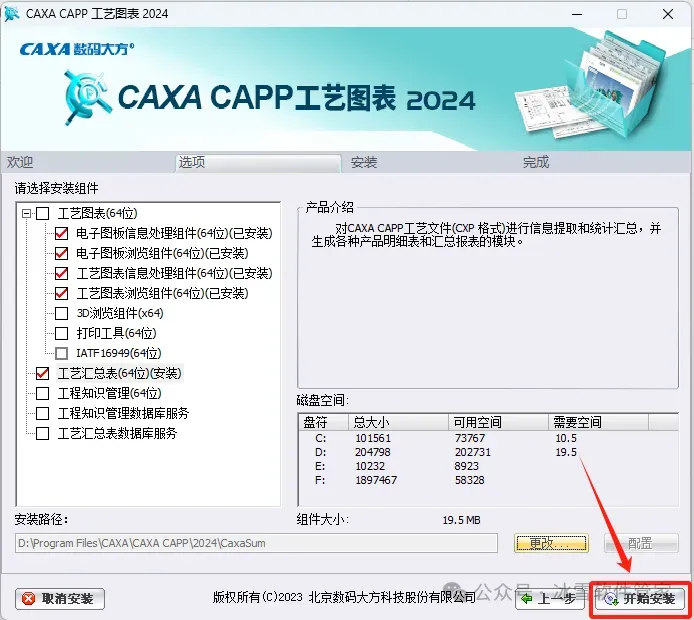
Task: Check 工程知识管理数据库服务 checkbox
Action: (42, 413)
